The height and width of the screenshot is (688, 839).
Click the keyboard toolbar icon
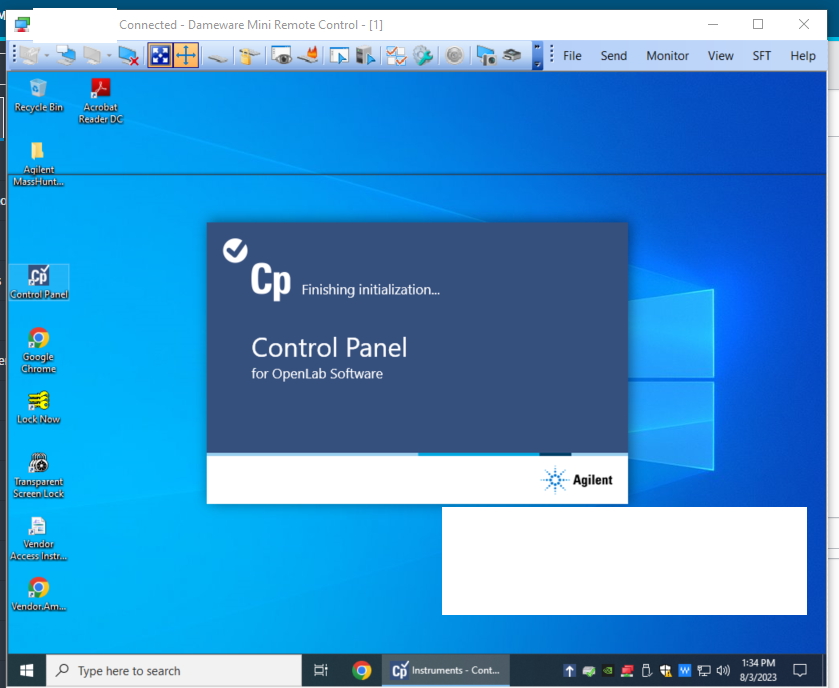218,57
